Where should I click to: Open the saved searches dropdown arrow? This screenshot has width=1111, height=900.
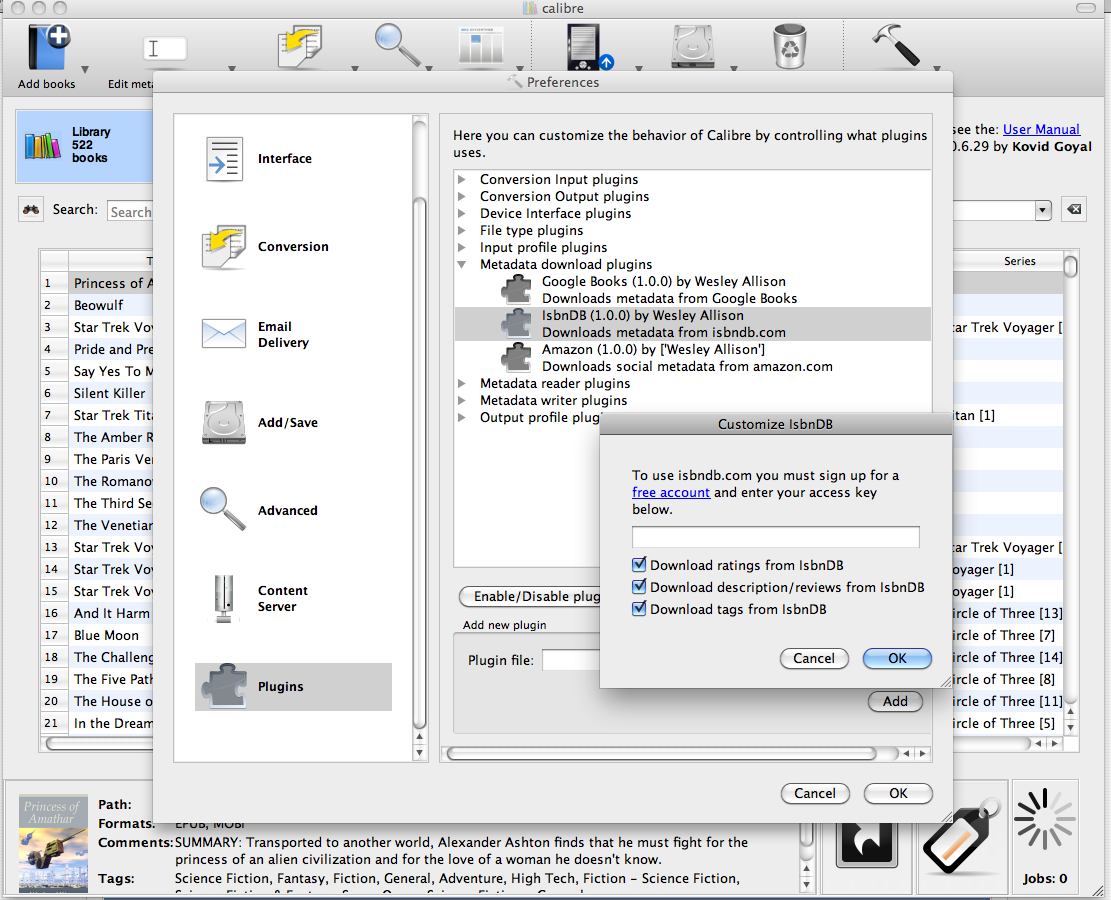point(1042,210)
